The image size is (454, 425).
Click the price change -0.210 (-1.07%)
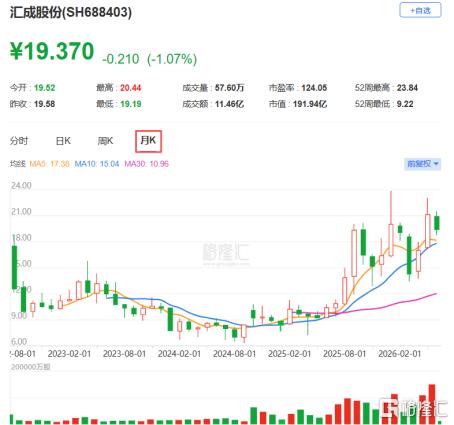(x=149, y=59)
